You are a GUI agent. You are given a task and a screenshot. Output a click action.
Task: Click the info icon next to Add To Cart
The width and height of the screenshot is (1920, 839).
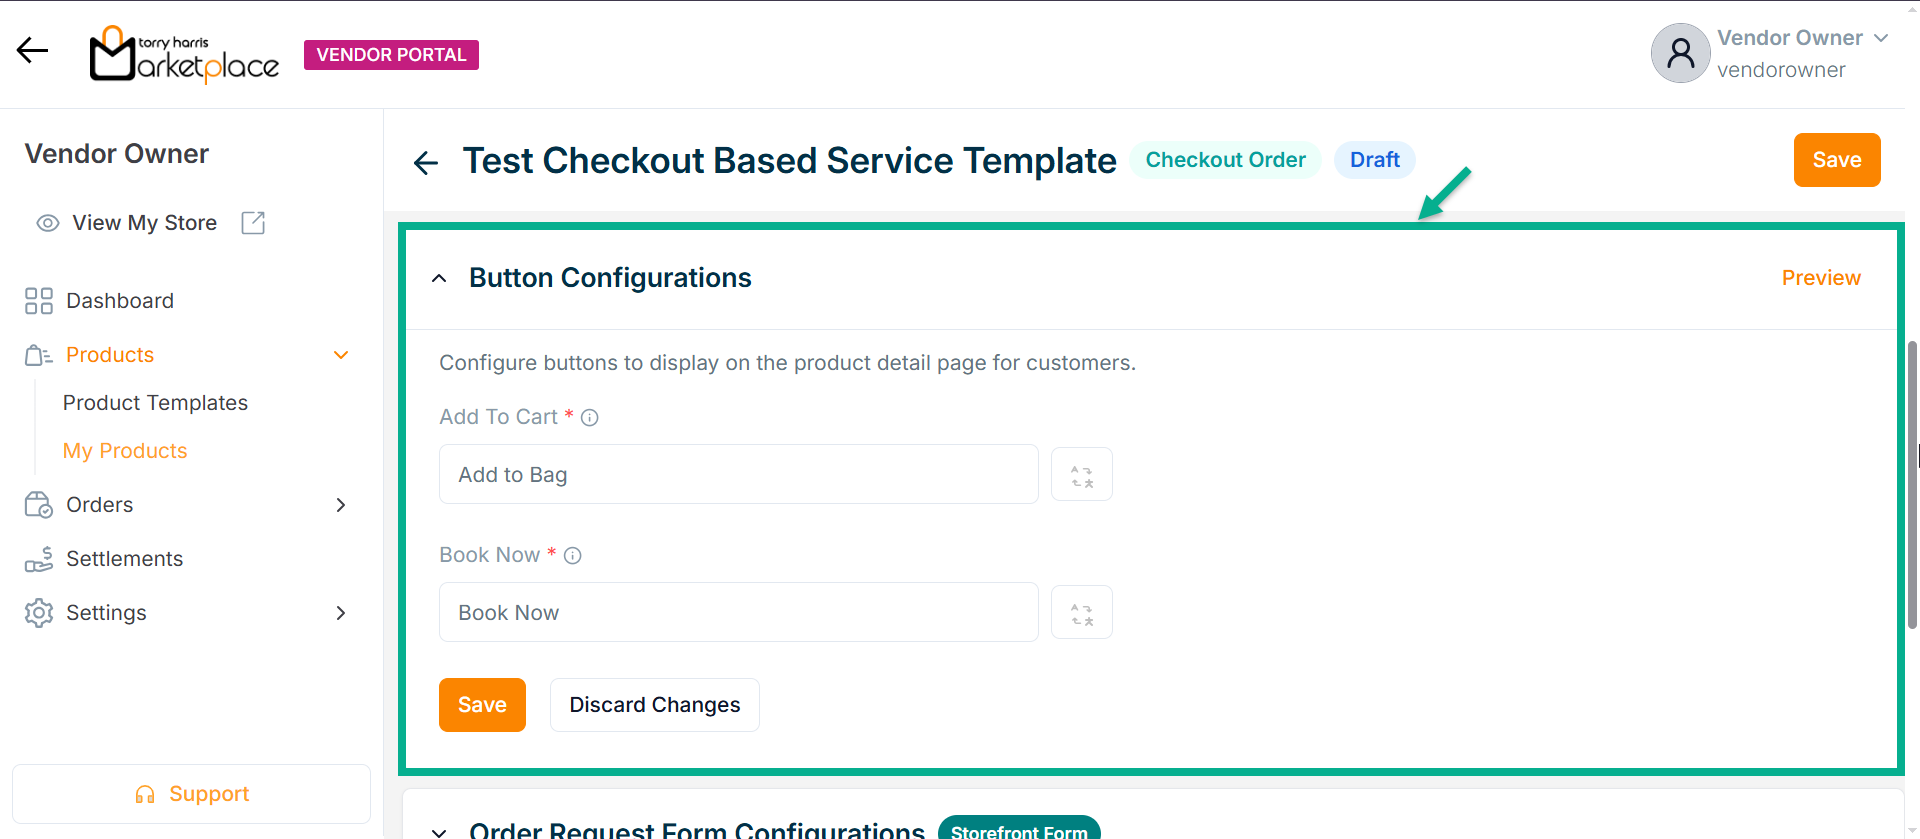pos(590,418)
